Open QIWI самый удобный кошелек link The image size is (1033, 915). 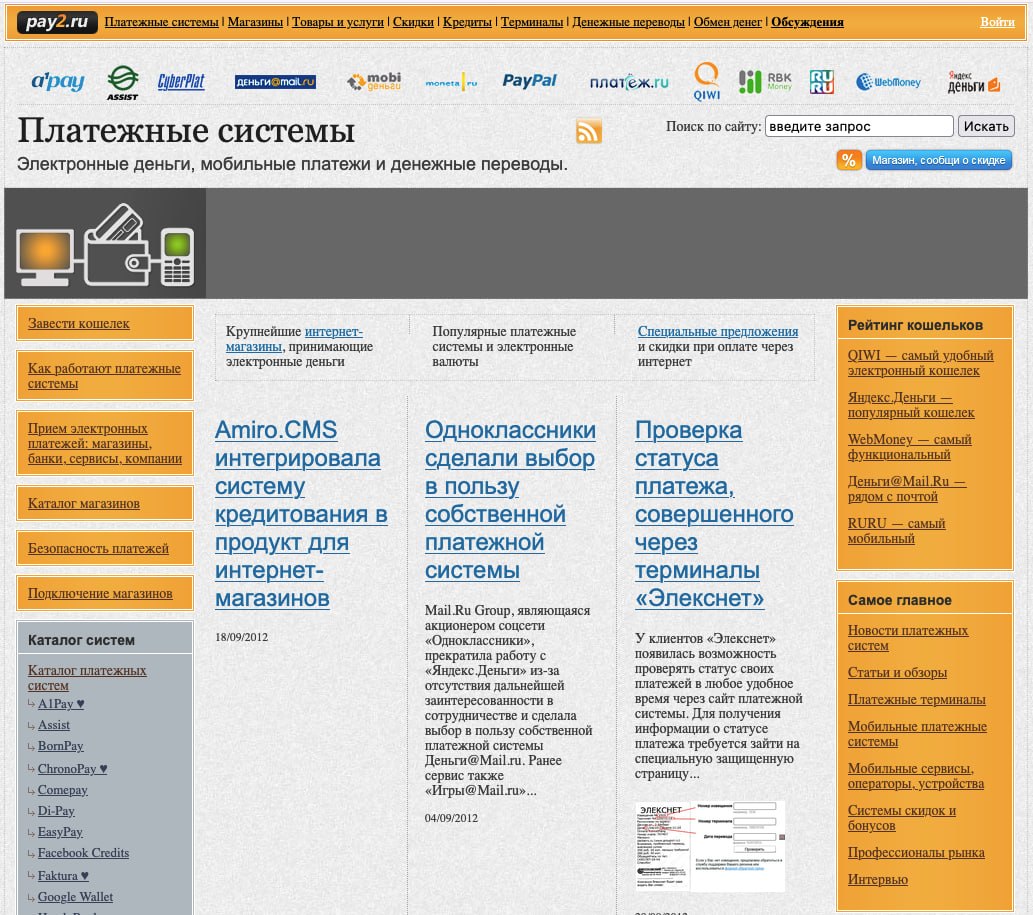[920, 363]
